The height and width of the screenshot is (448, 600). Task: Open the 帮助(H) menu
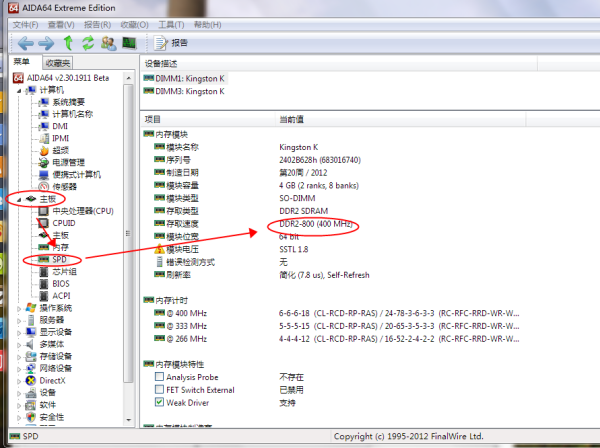[207, 25]
